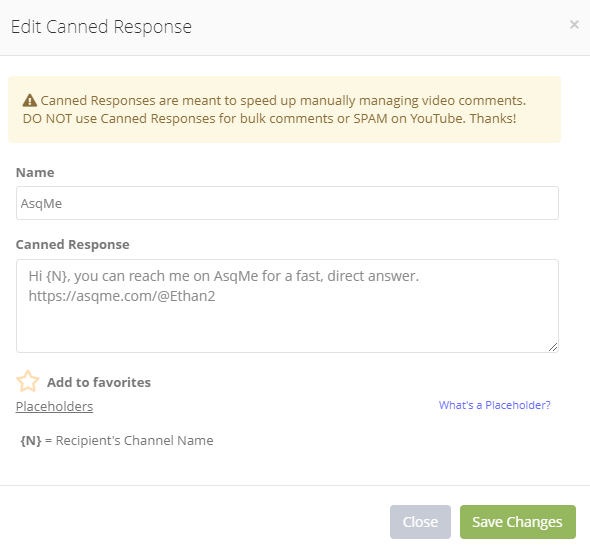This screenshot has height=557, width=590.
Task: Open the What's a Placeholder? link
Action: [x=494, y=405]
